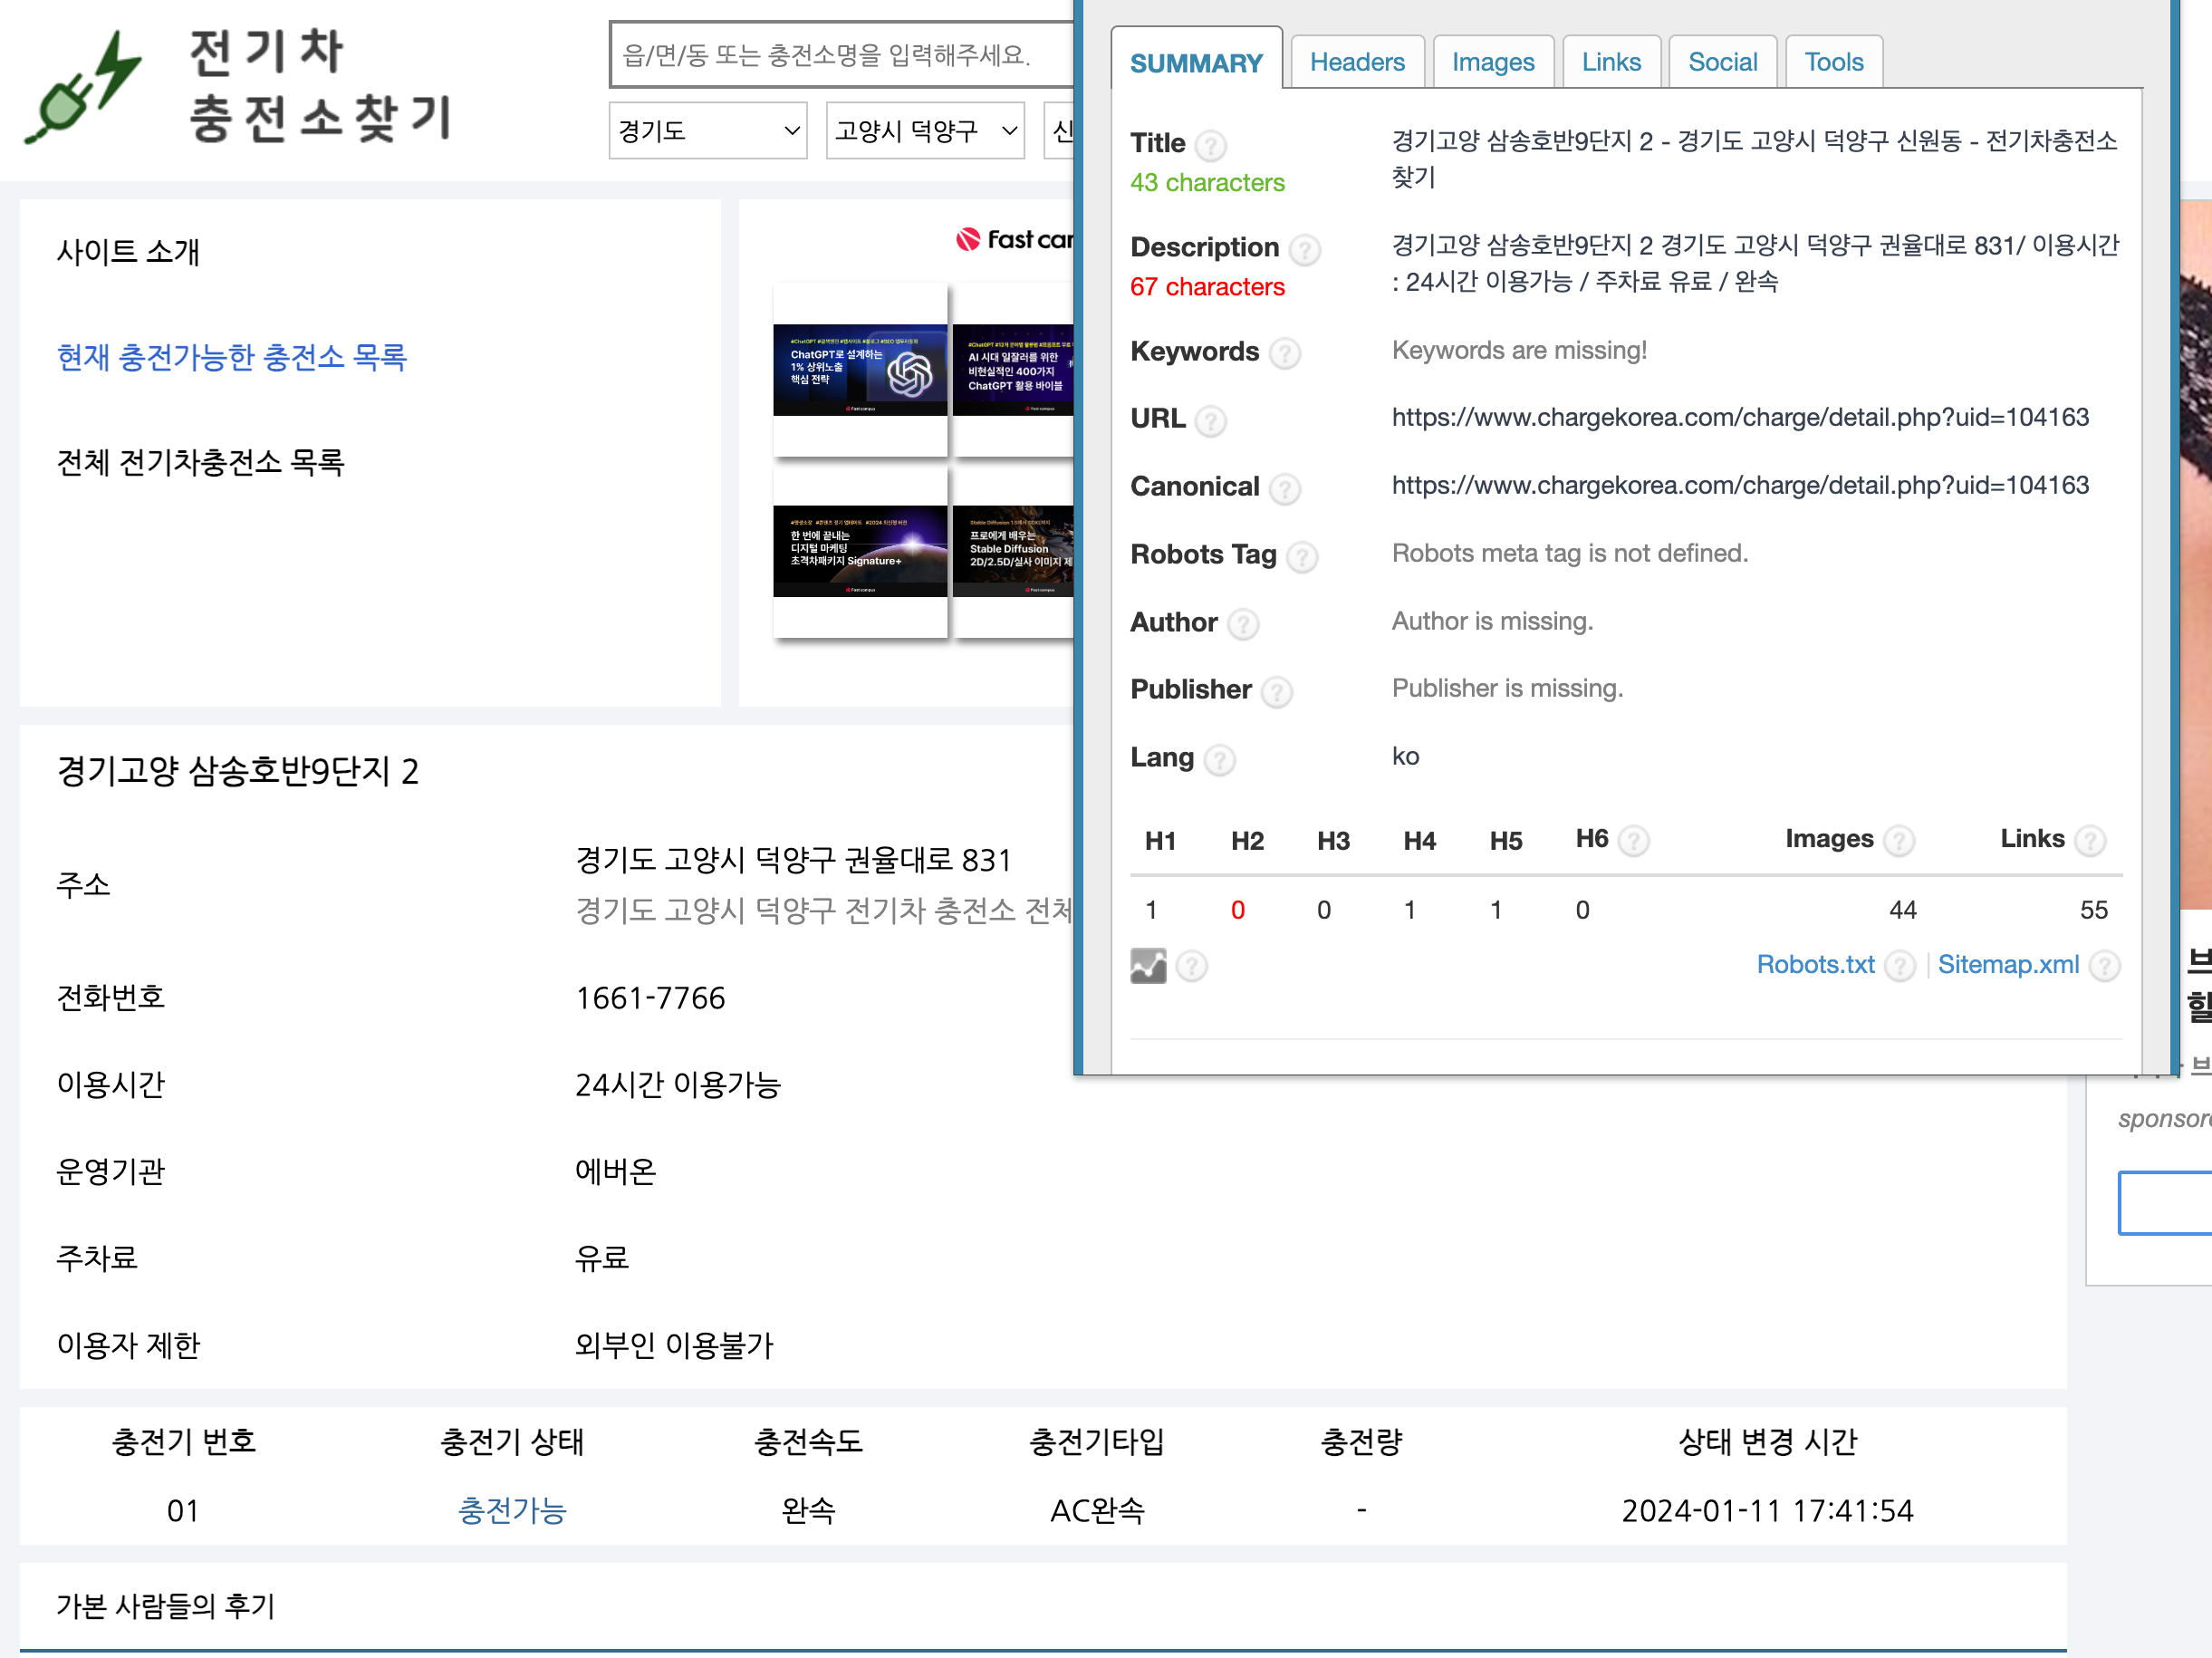2212x1658 pixels.
Task: Click the help icon beside URL label
Action: [x=1210, y=421]
